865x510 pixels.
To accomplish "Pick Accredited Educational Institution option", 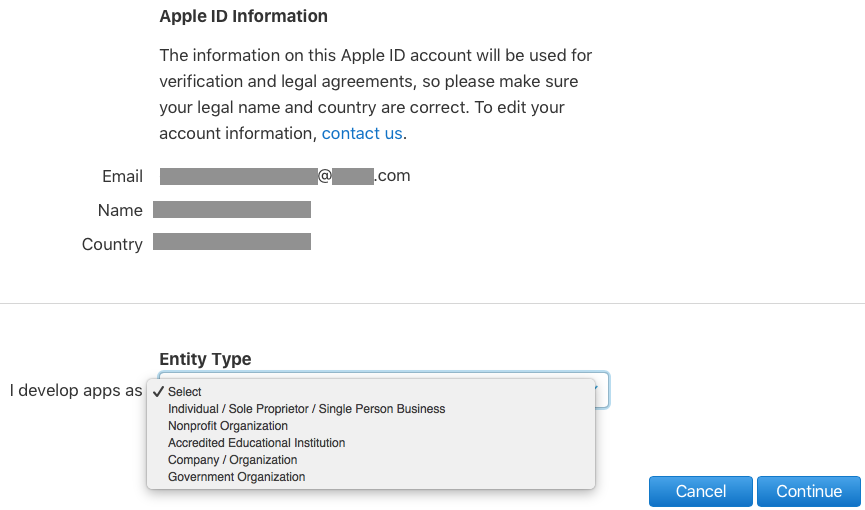I will (256, 443).
